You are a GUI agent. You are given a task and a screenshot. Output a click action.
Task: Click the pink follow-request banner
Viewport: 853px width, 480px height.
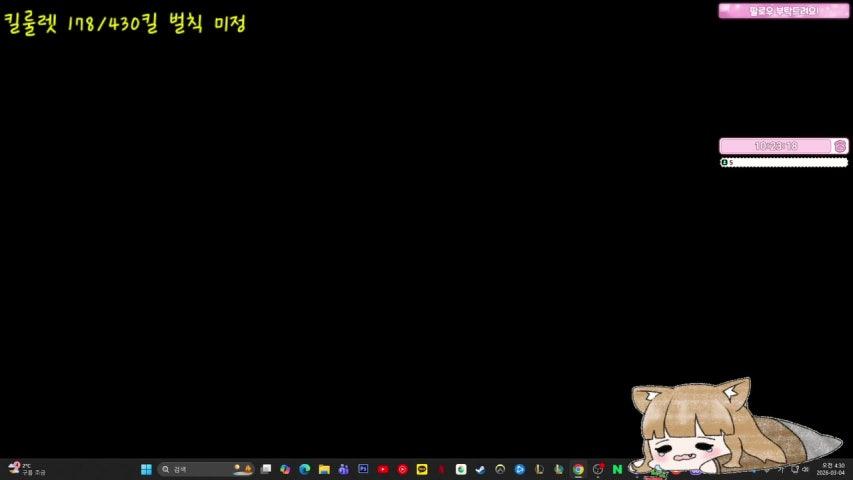point(783,11)
